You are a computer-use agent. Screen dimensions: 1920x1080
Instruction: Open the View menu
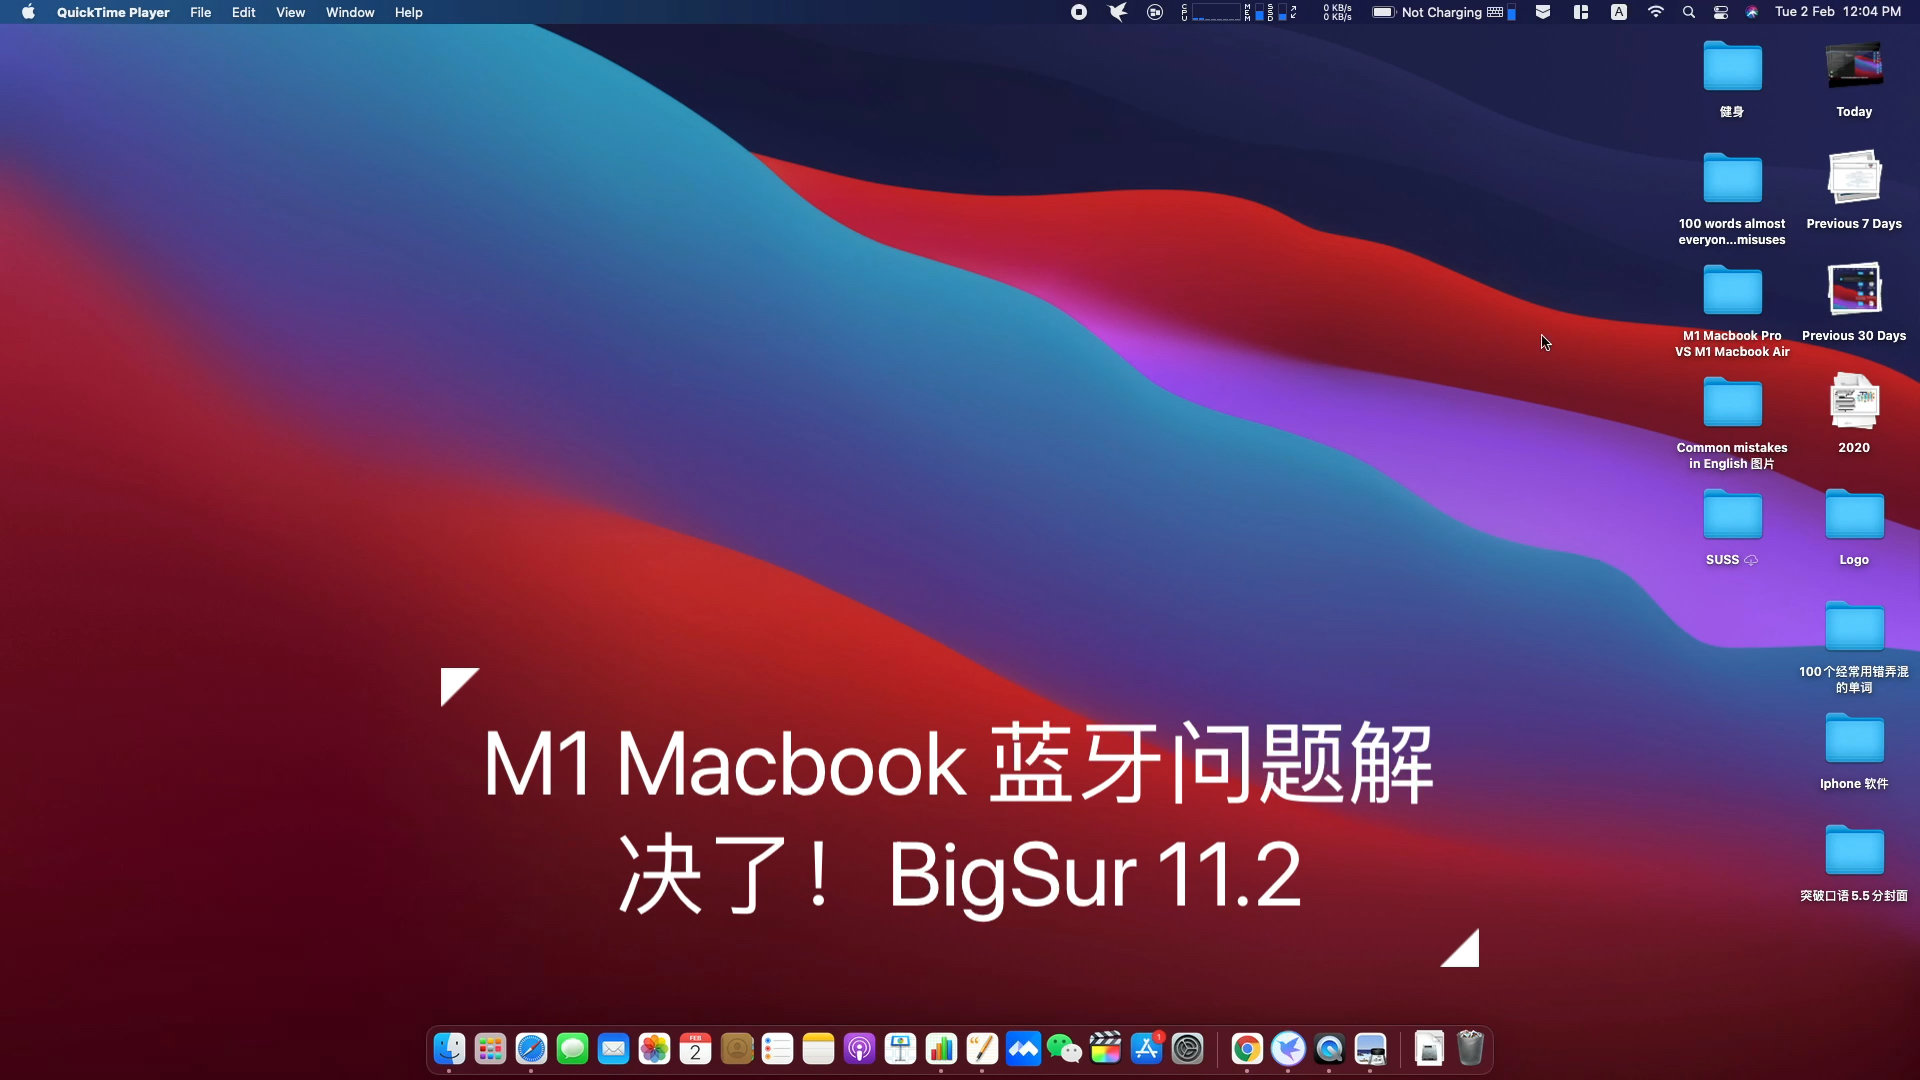(x=291, y=12)
